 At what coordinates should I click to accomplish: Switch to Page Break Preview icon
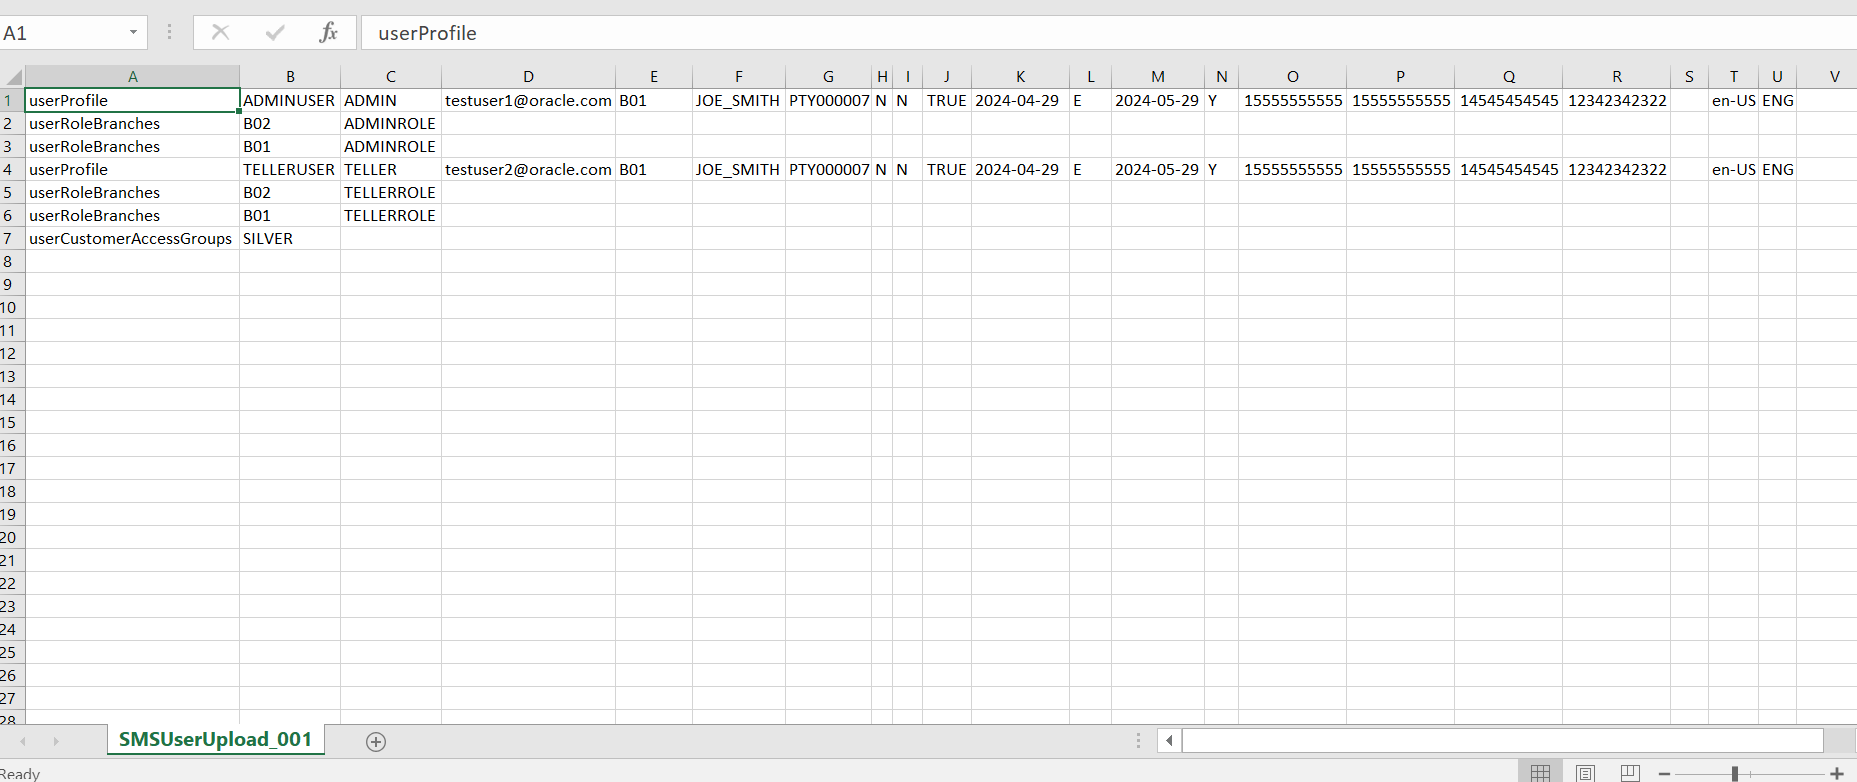tap(1630, 773)
